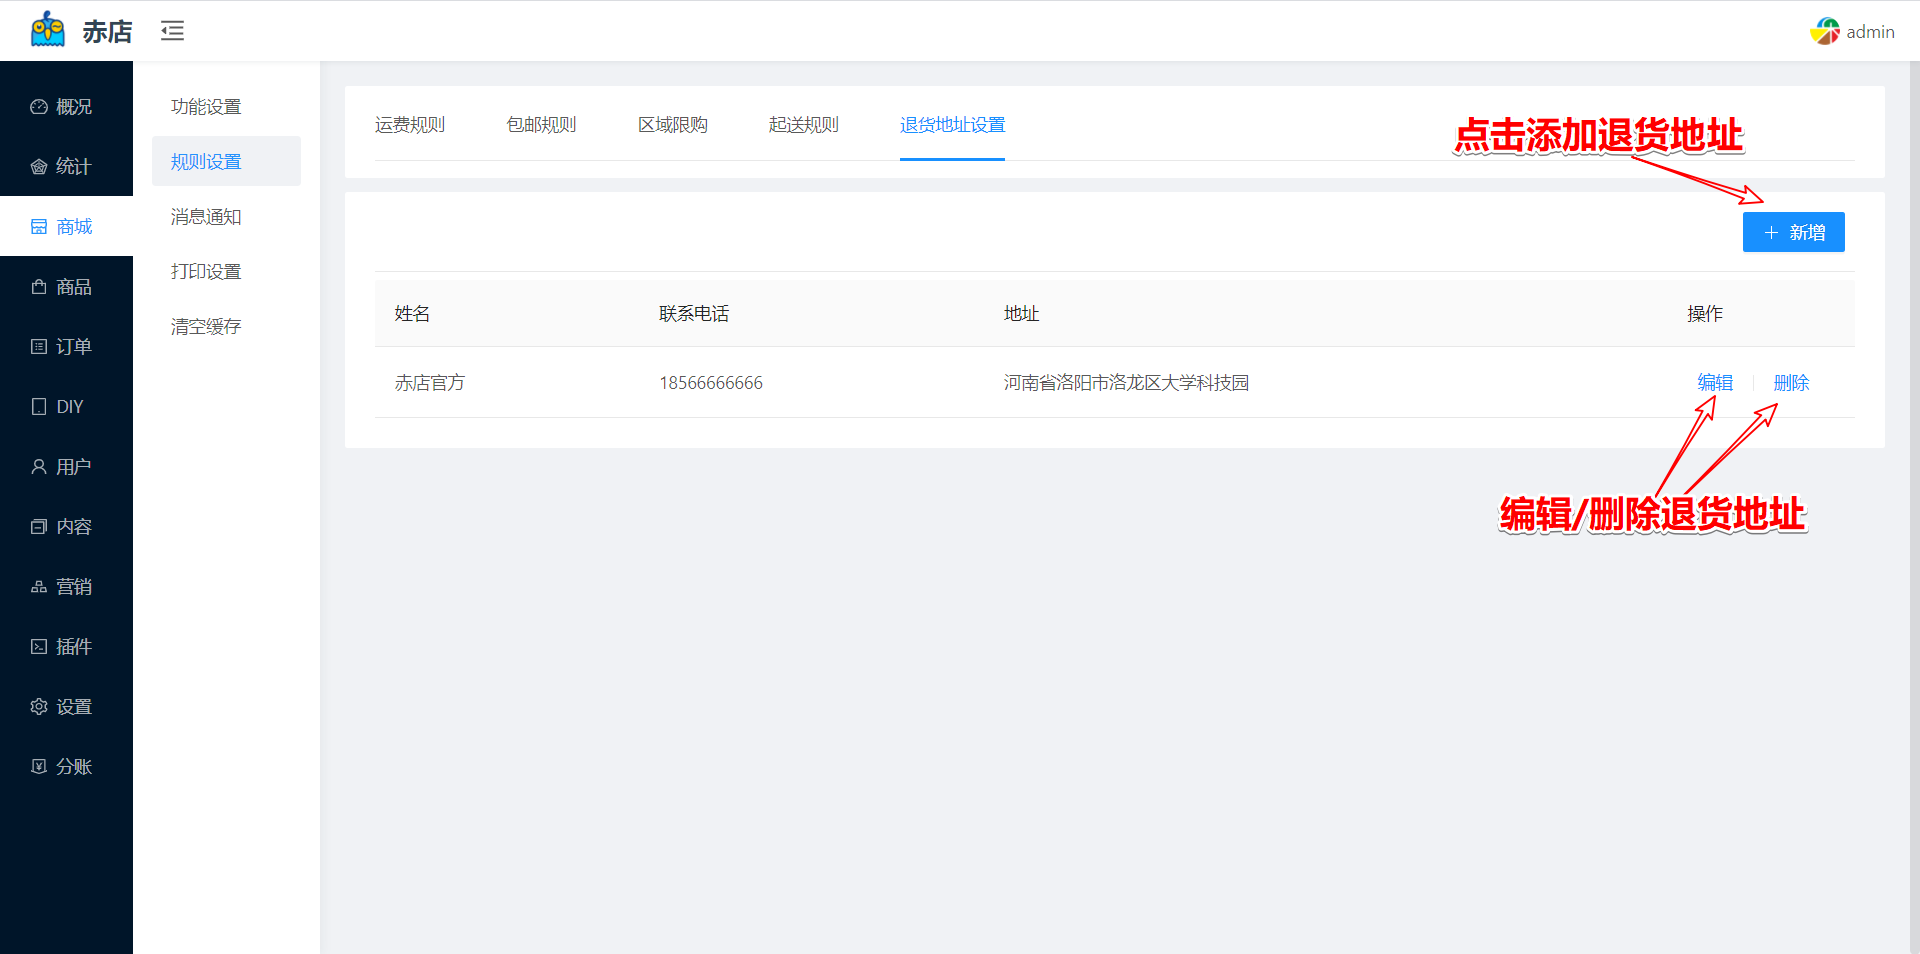Choose 清空缓存 in the submenu
Screen dimensions: 1920x954
[x=206, y=327]
